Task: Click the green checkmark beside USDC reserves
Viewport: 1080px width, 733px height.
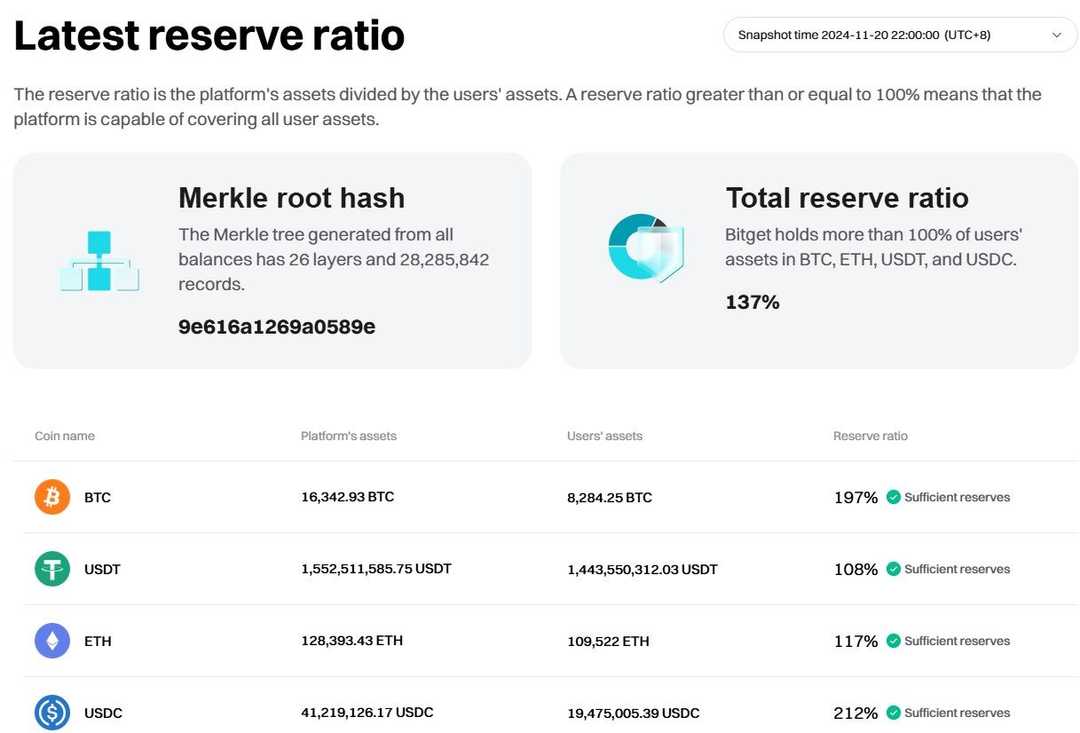Action: tap(893, 713)
